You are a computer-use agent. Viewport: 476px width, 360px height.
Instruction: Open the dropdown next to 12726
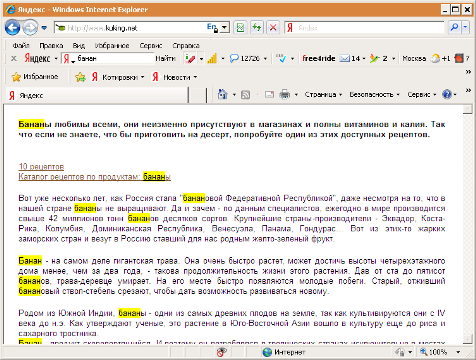pyautogui.click(x=265, y=59)
